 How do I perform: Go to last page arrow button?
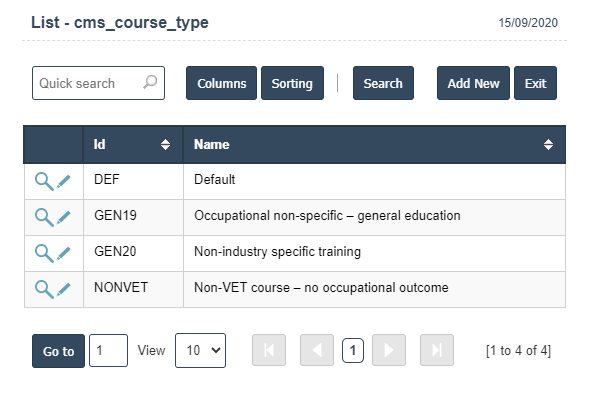point(437,350)
